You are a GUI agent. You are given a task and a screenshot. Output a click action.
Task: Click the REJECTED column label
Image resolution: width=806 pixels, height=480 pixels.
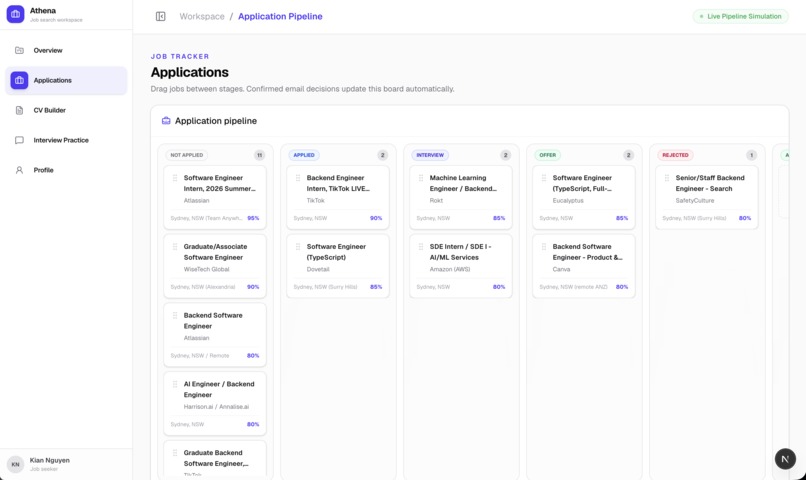tap(675, 155)
